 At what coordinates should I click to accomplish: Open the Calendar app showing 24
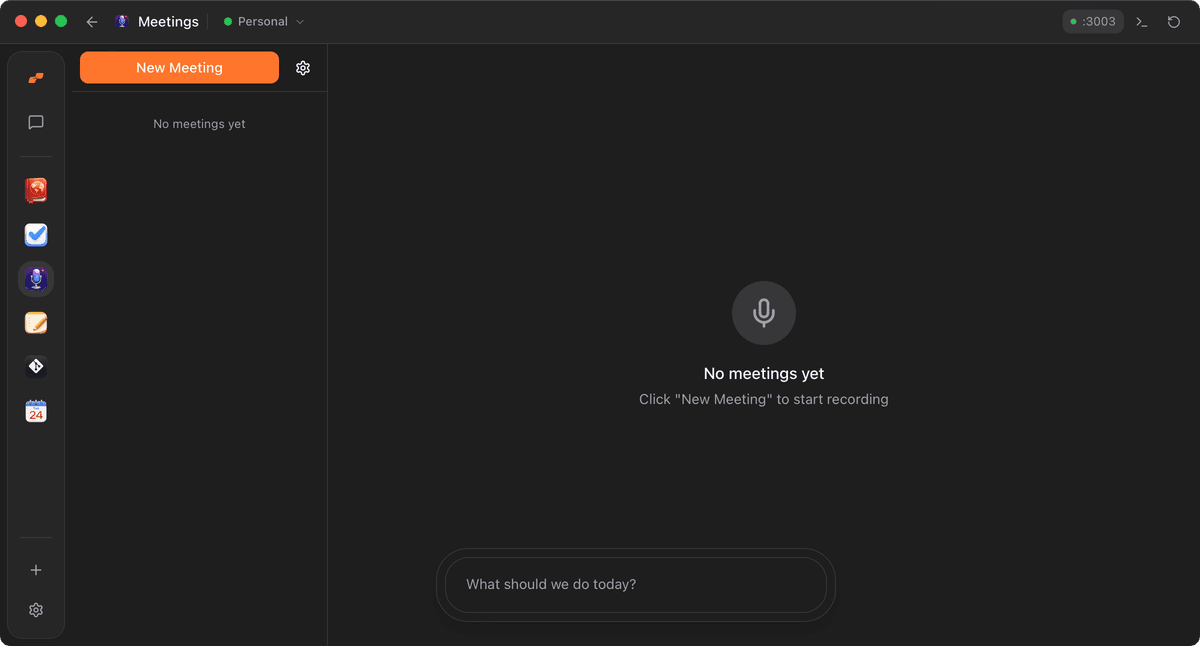click(35, 410)
